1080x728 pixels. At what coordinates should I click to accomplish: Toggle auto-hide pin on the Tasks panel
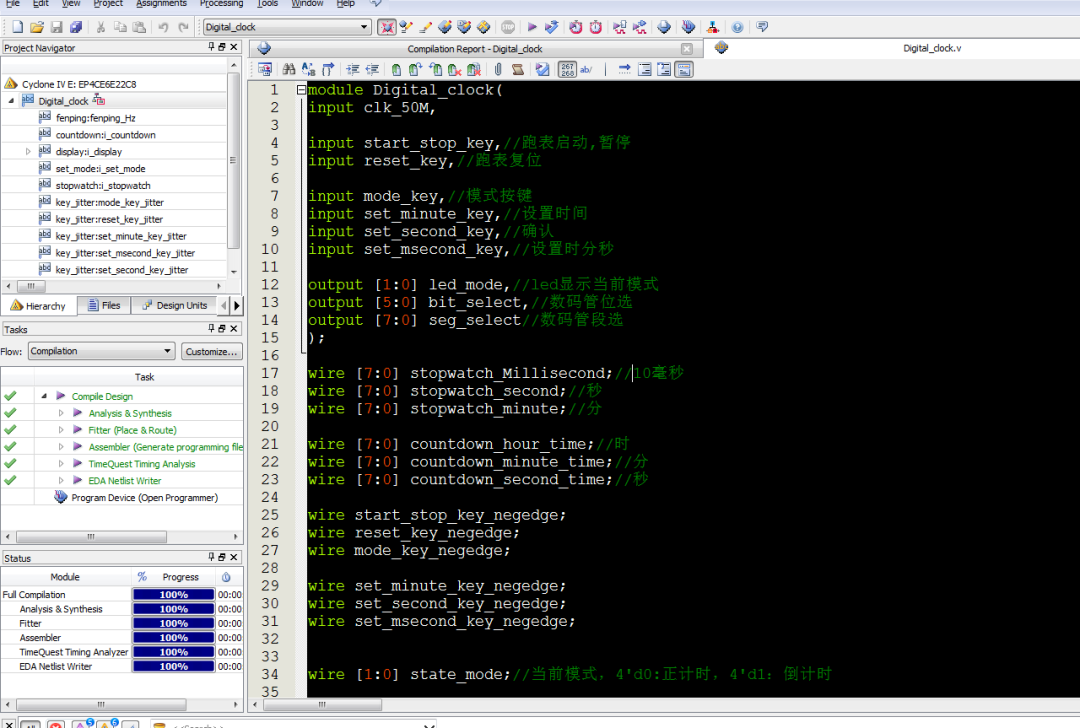tap(211, 329)
